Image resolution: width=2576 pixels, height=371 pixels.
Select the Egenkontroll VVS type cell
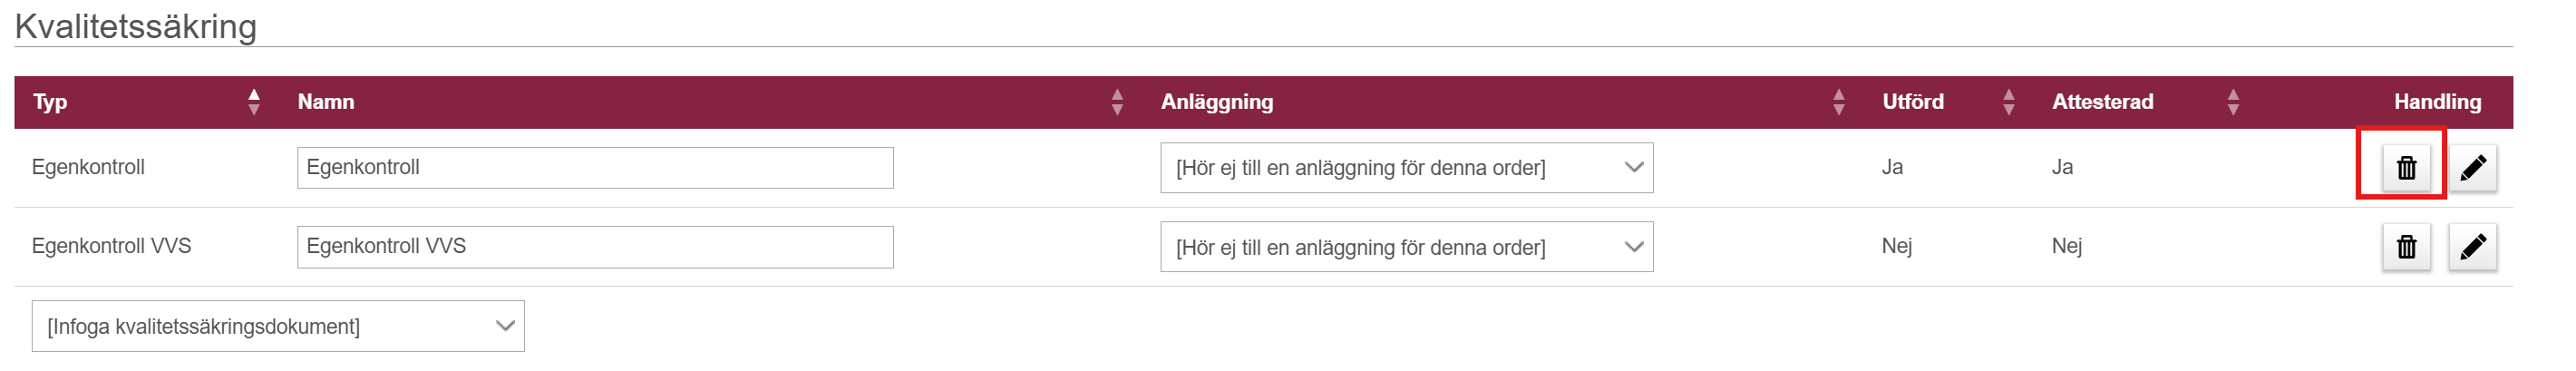pyautogui.click(x=111, y=246)
